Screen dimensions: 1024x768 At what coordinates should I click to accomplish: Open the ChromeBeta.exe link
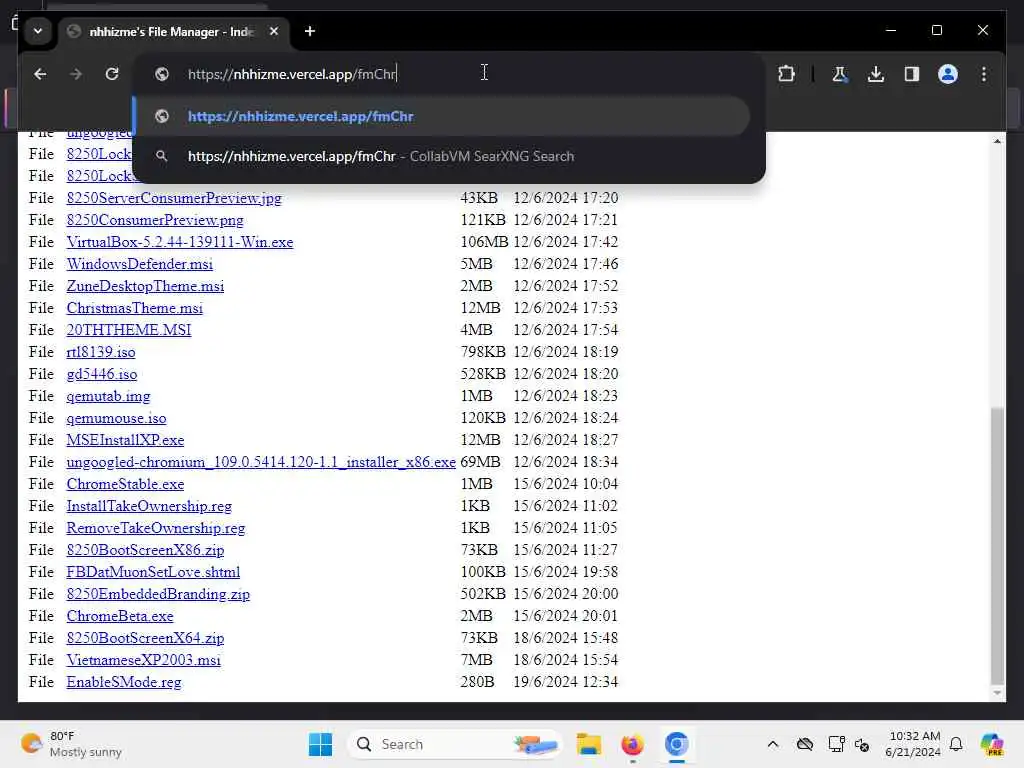click(120, 616)
